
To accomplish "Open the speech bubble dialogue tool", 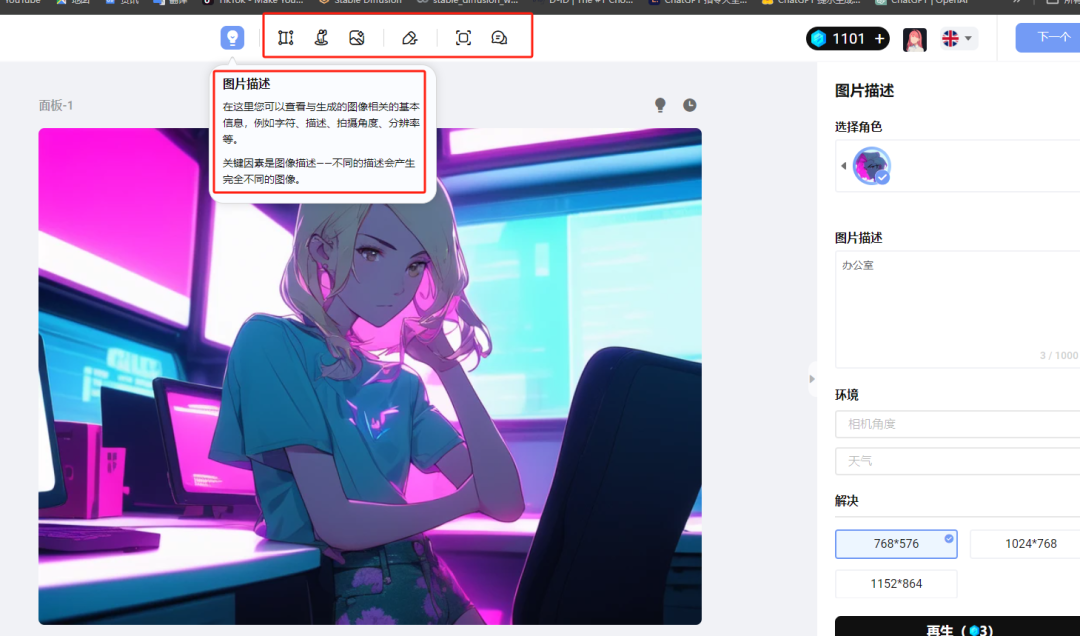I will pyautogui.click(x=499, y=38).
